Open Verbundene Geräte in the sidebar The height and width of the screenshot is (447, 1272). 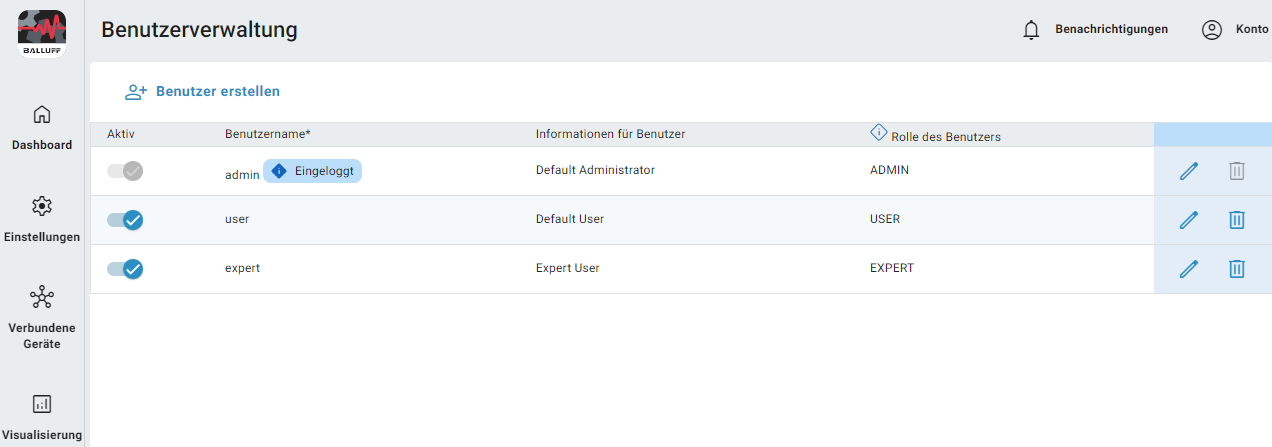[x=42, y=317]
